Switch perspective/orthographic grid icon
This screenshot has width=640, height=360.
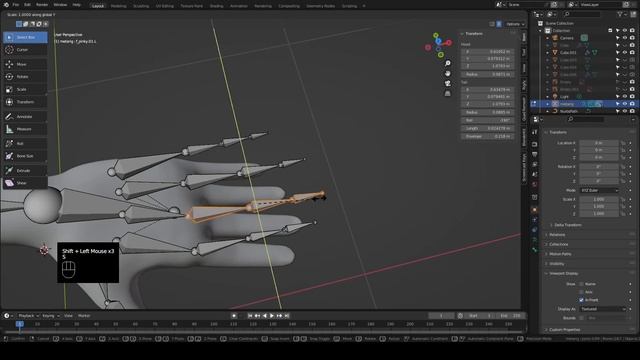448,93
